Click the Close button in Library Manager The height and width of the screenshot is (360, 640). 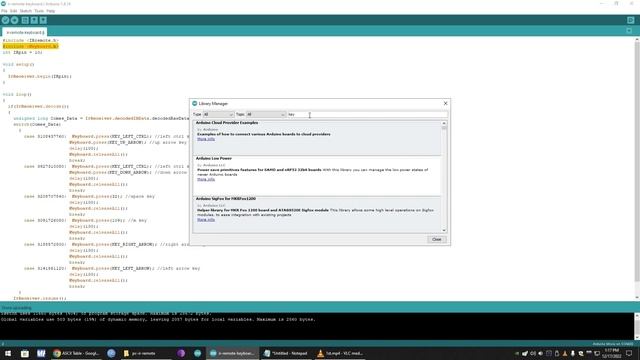(436, 239)
